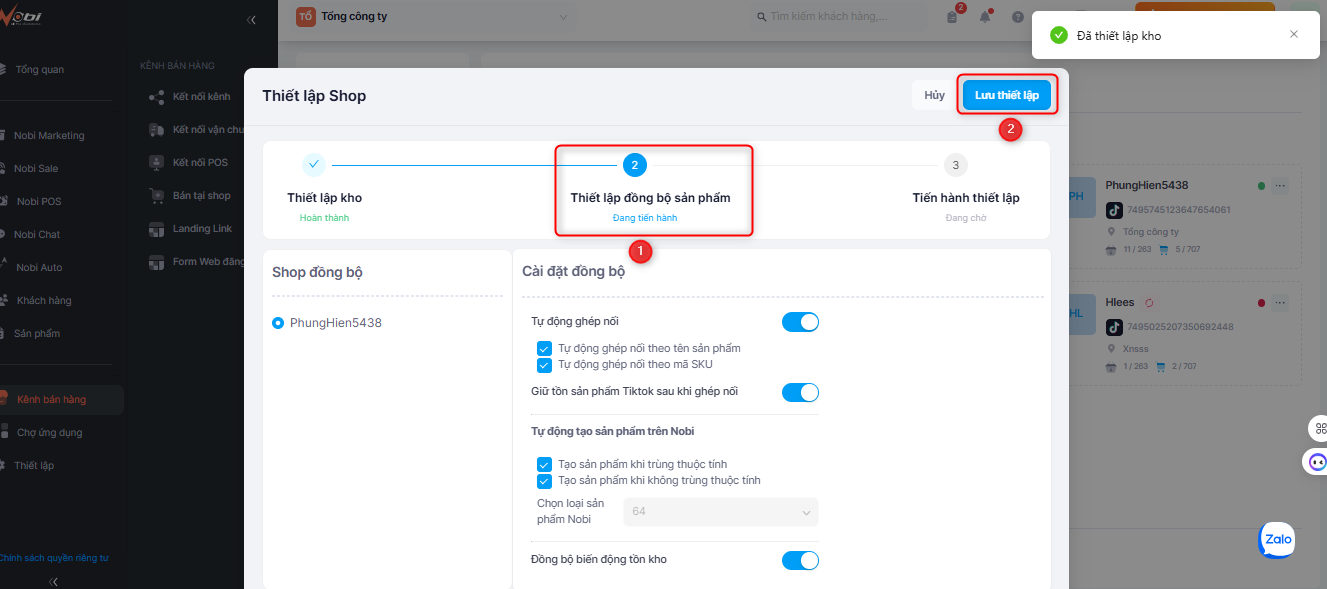Collapse the sidebar with double chevron
The image size is (1327, 589).
tap(251, 20)
